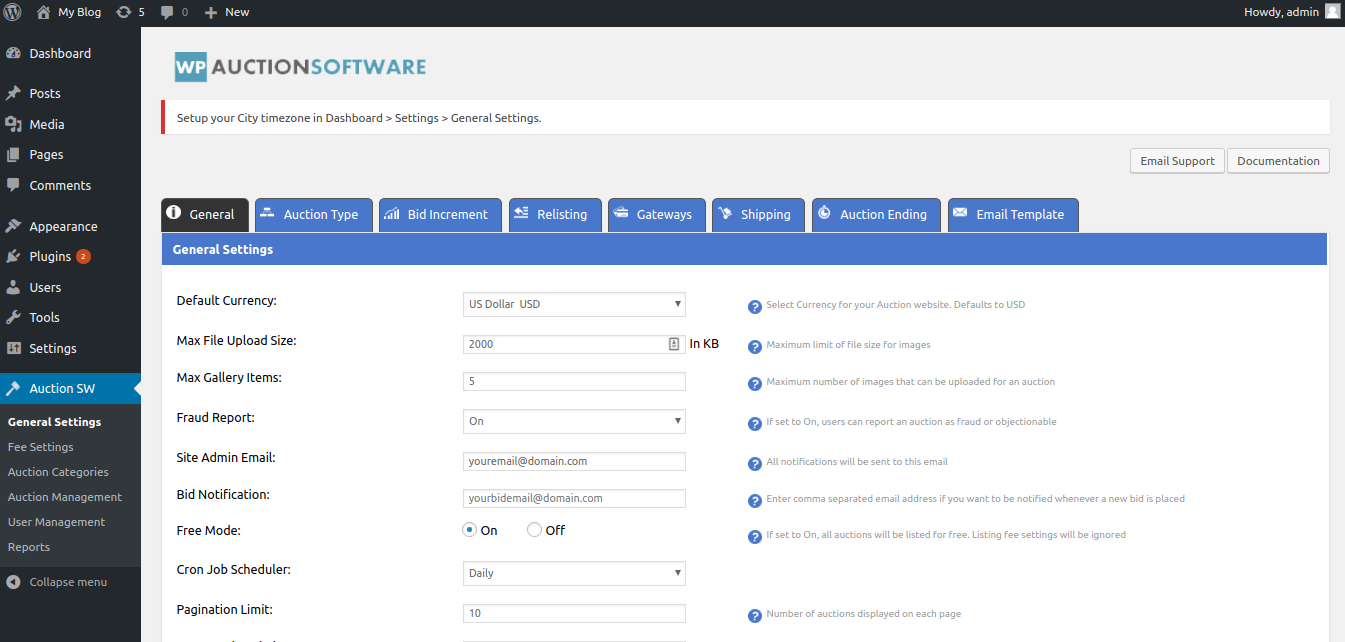Click the plus New content icon

211,12
